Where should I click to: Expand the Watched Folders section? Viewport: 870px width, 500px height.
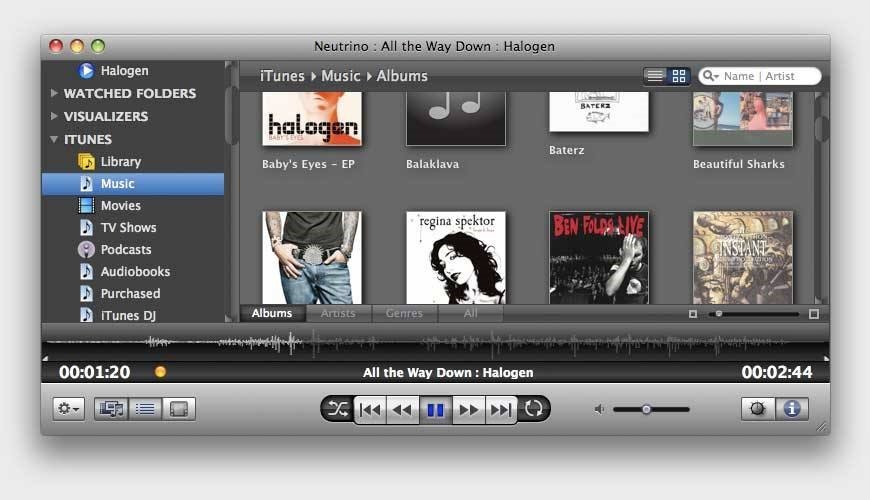[54, 93]
